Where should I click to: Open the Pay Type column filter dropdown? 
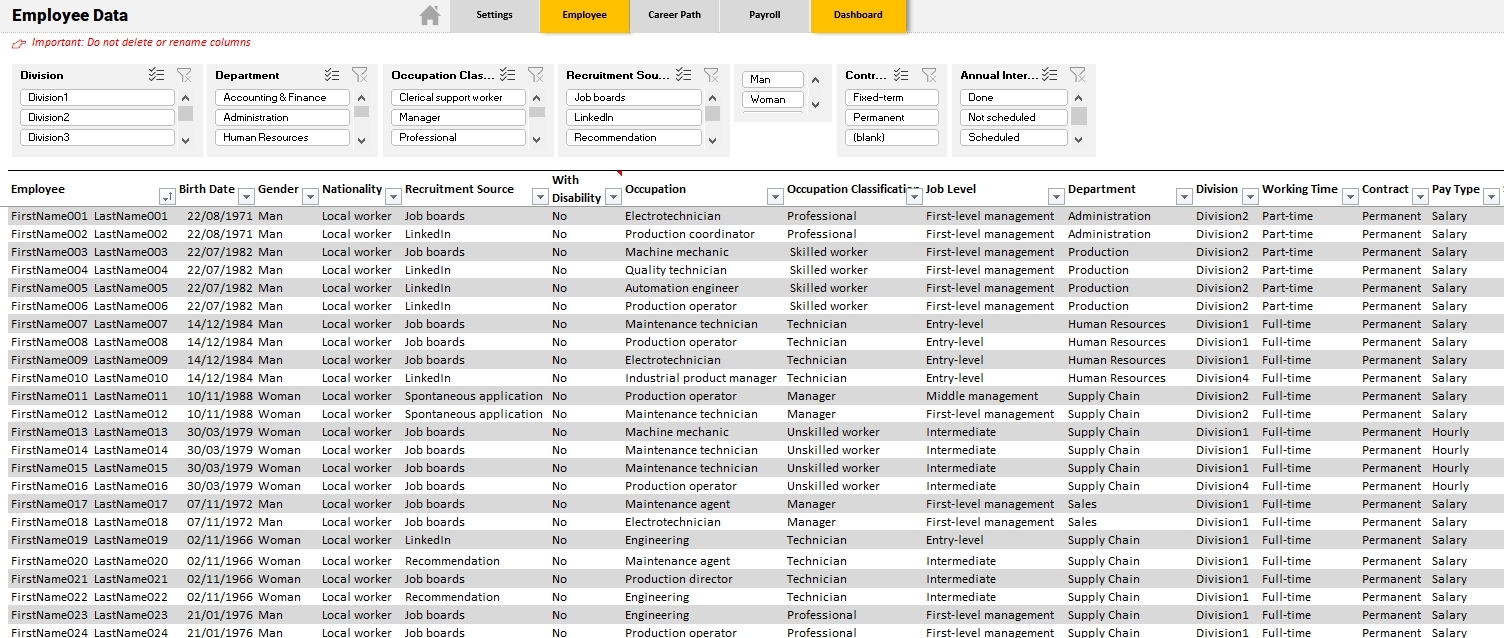pos(1491,197)
